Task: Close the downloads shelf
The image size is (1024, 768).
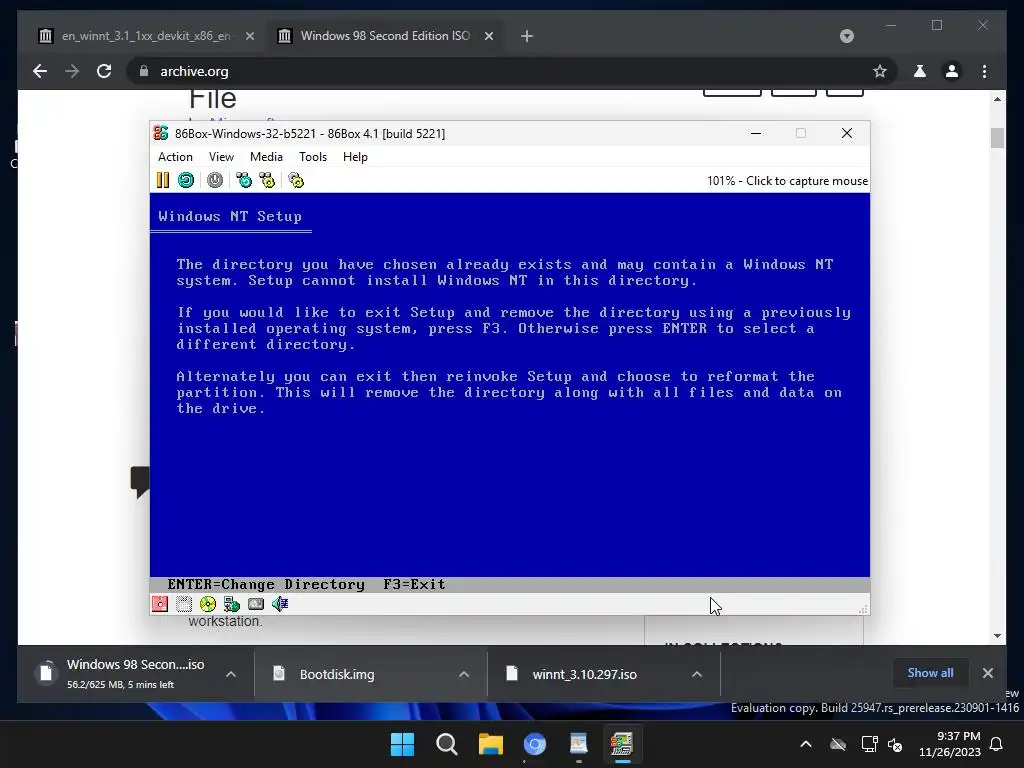Action: pyautogui.click(x=987, y=673)
